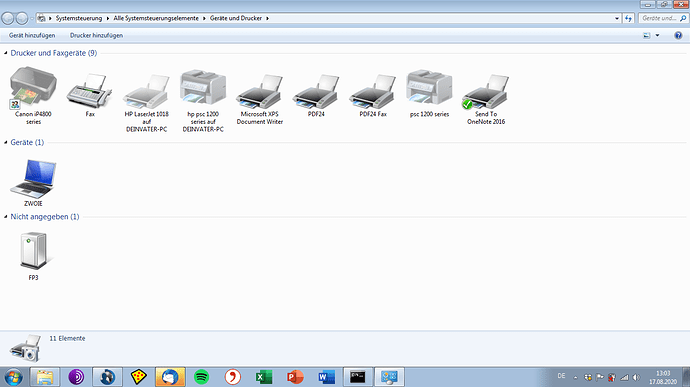690x387 pixels.
Task: Collapse the Drucker und Faxgeräte group
Action: pyautogui.click(x=6, y=53)
